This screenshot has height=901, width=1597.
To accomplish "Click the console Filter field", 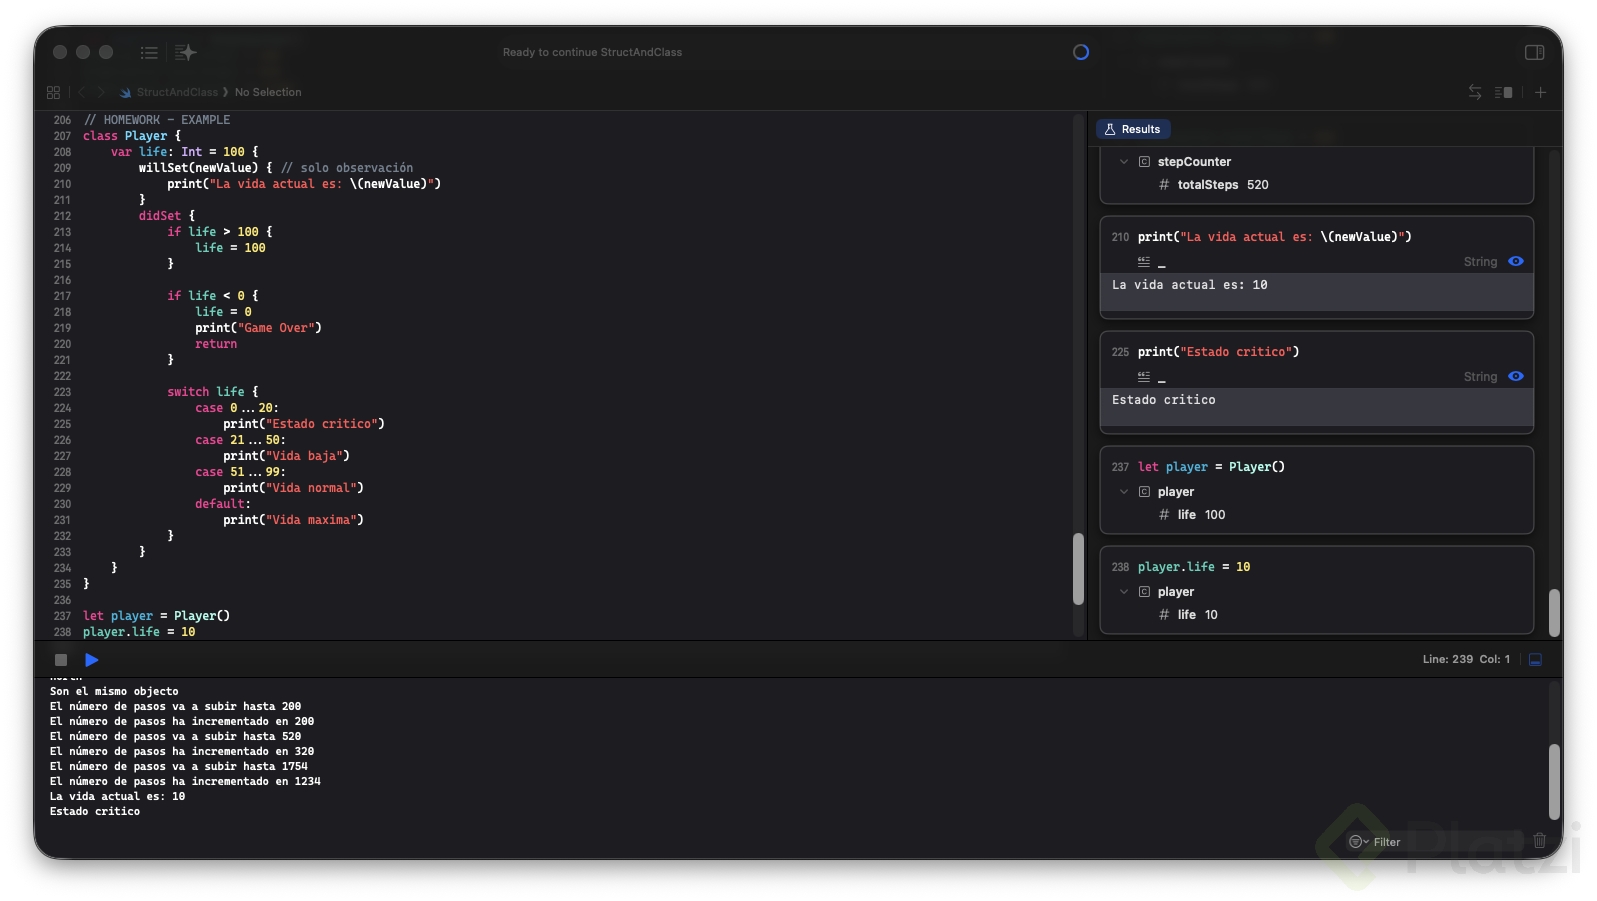I will (1435, 842).
